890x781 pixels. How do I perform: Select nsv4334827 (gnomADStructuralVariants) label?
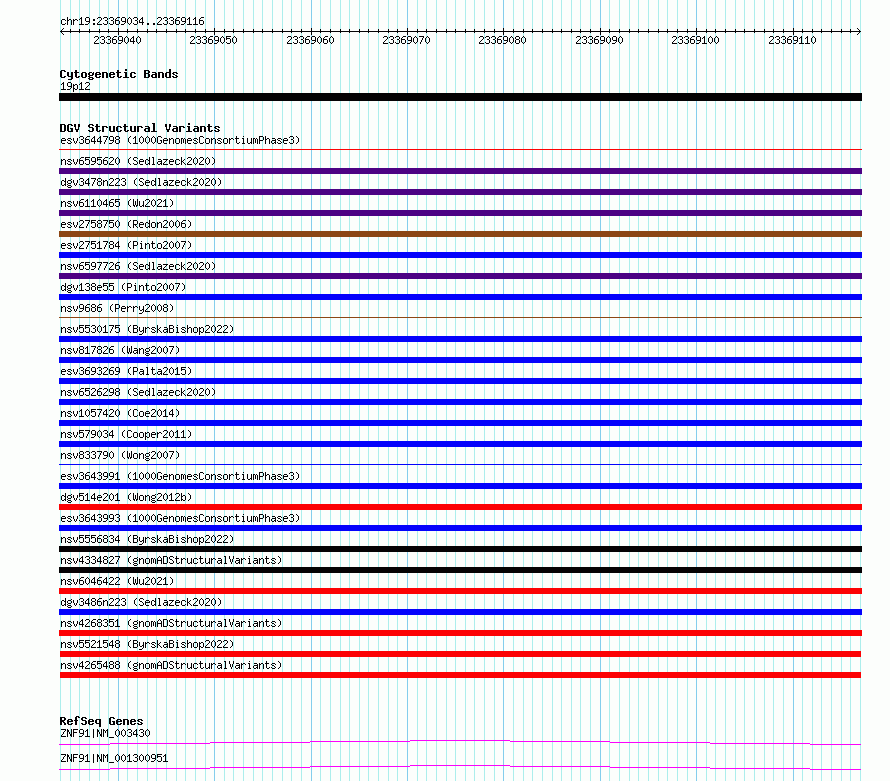pos(171,560)
